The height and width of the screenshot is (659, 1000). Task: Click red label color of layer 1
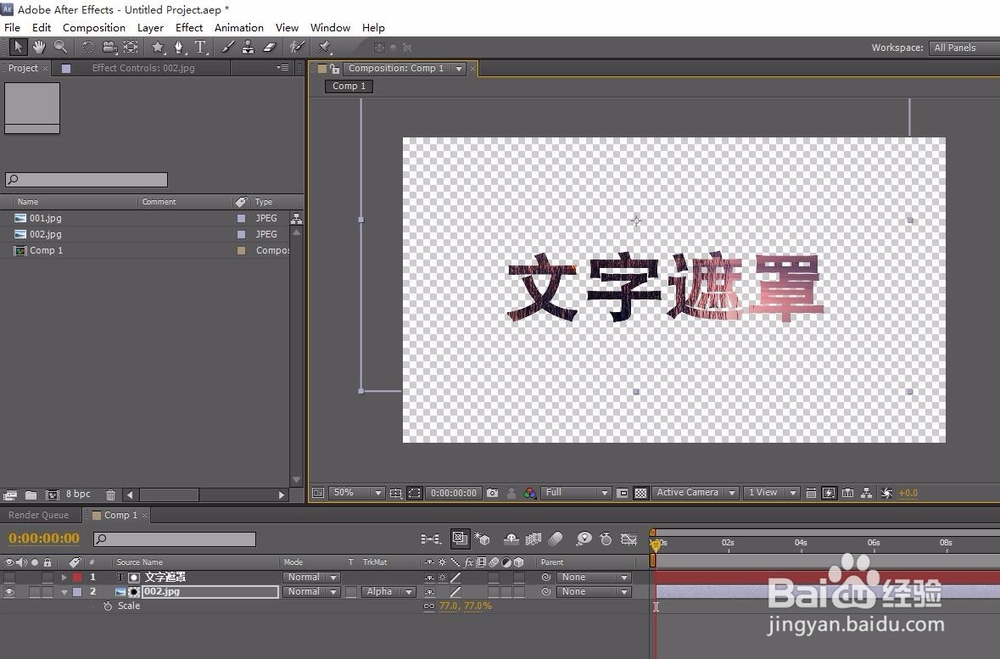click(77, 577)
